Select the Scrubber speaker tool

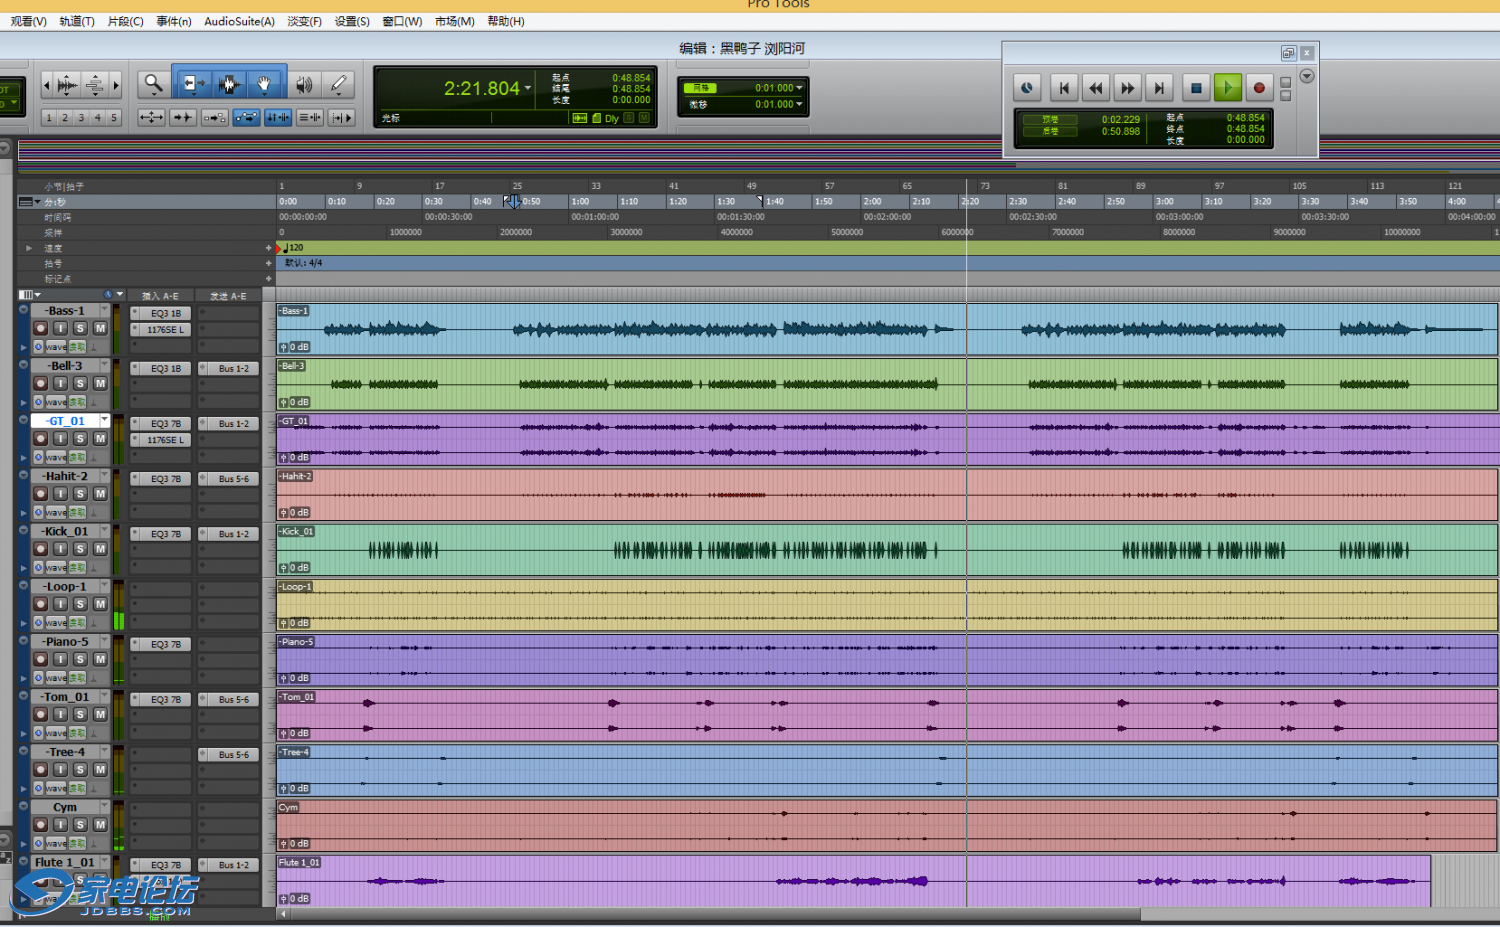click(304, 85)
